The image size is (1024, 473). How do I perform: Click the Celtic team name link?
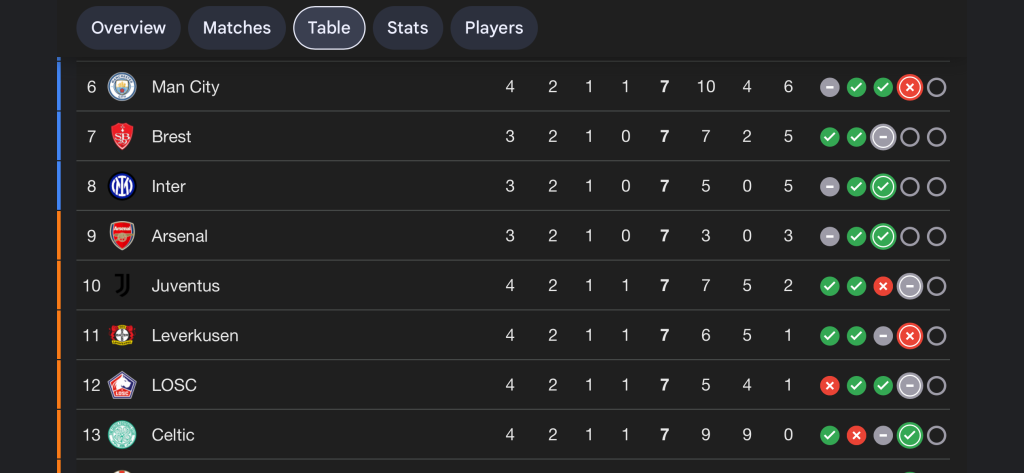[173, 435]
